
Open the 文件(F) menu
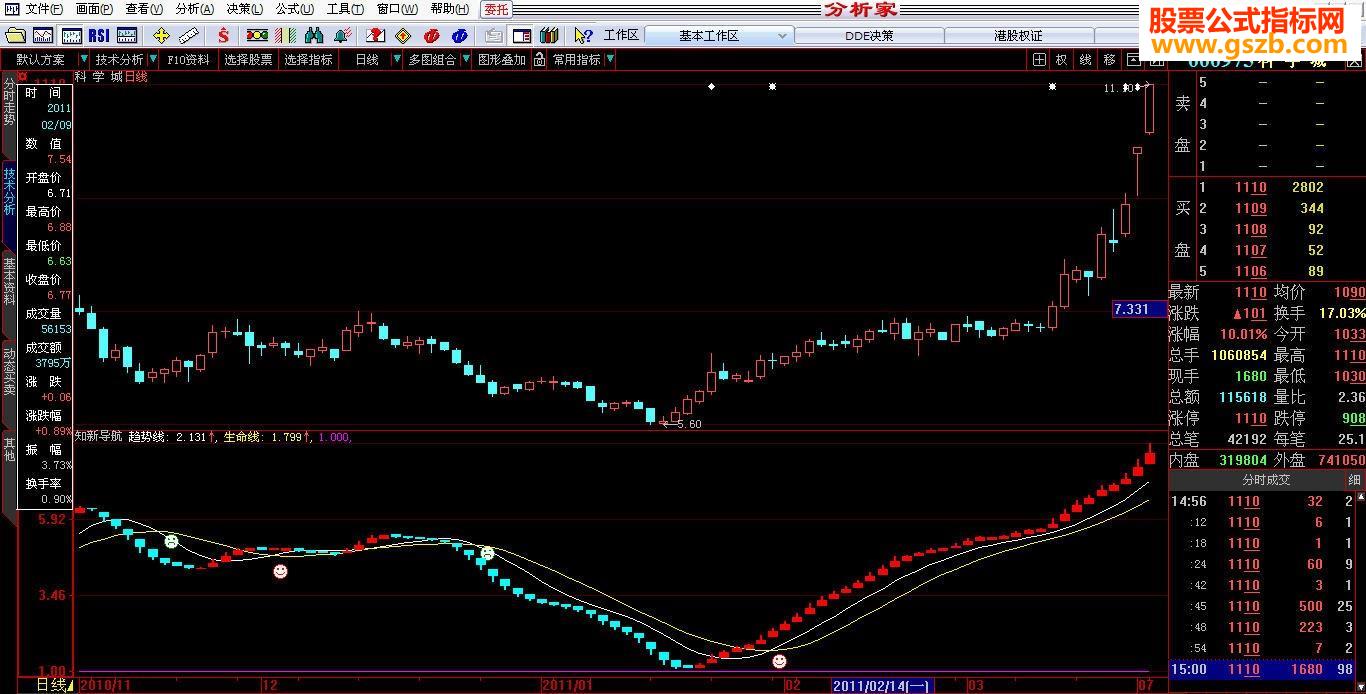pos(44,9)
